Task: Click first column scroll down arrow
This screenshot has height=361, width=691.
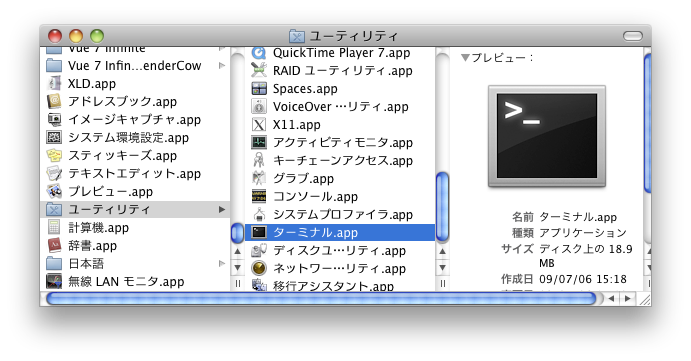Action: pos(238,268)
